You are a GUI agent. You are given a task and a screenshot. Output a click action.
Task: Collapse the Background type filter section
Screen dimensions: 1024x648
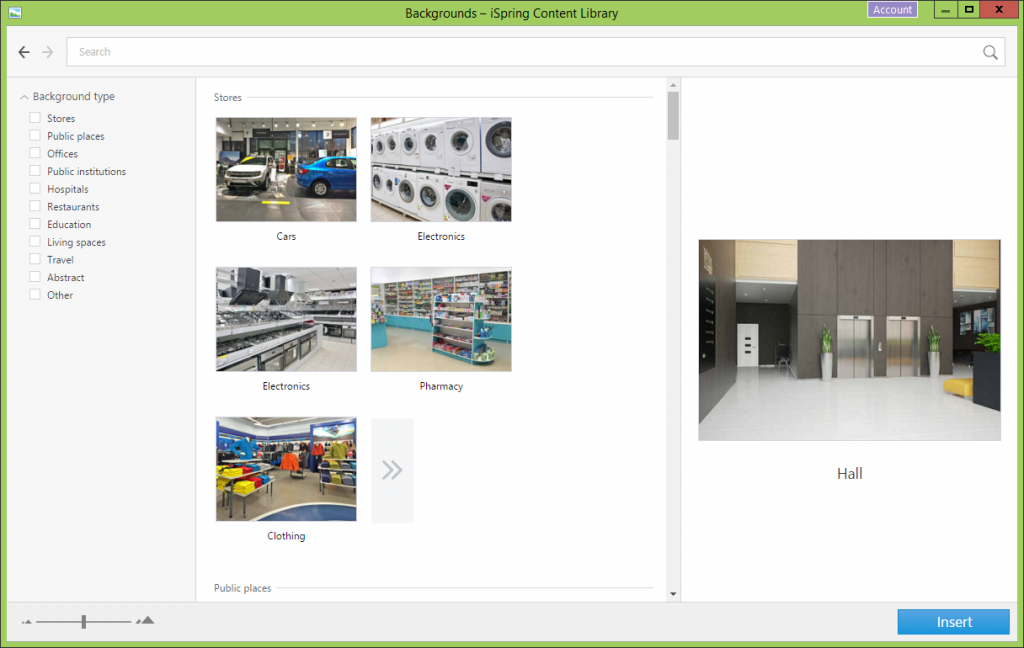[22, 96]
